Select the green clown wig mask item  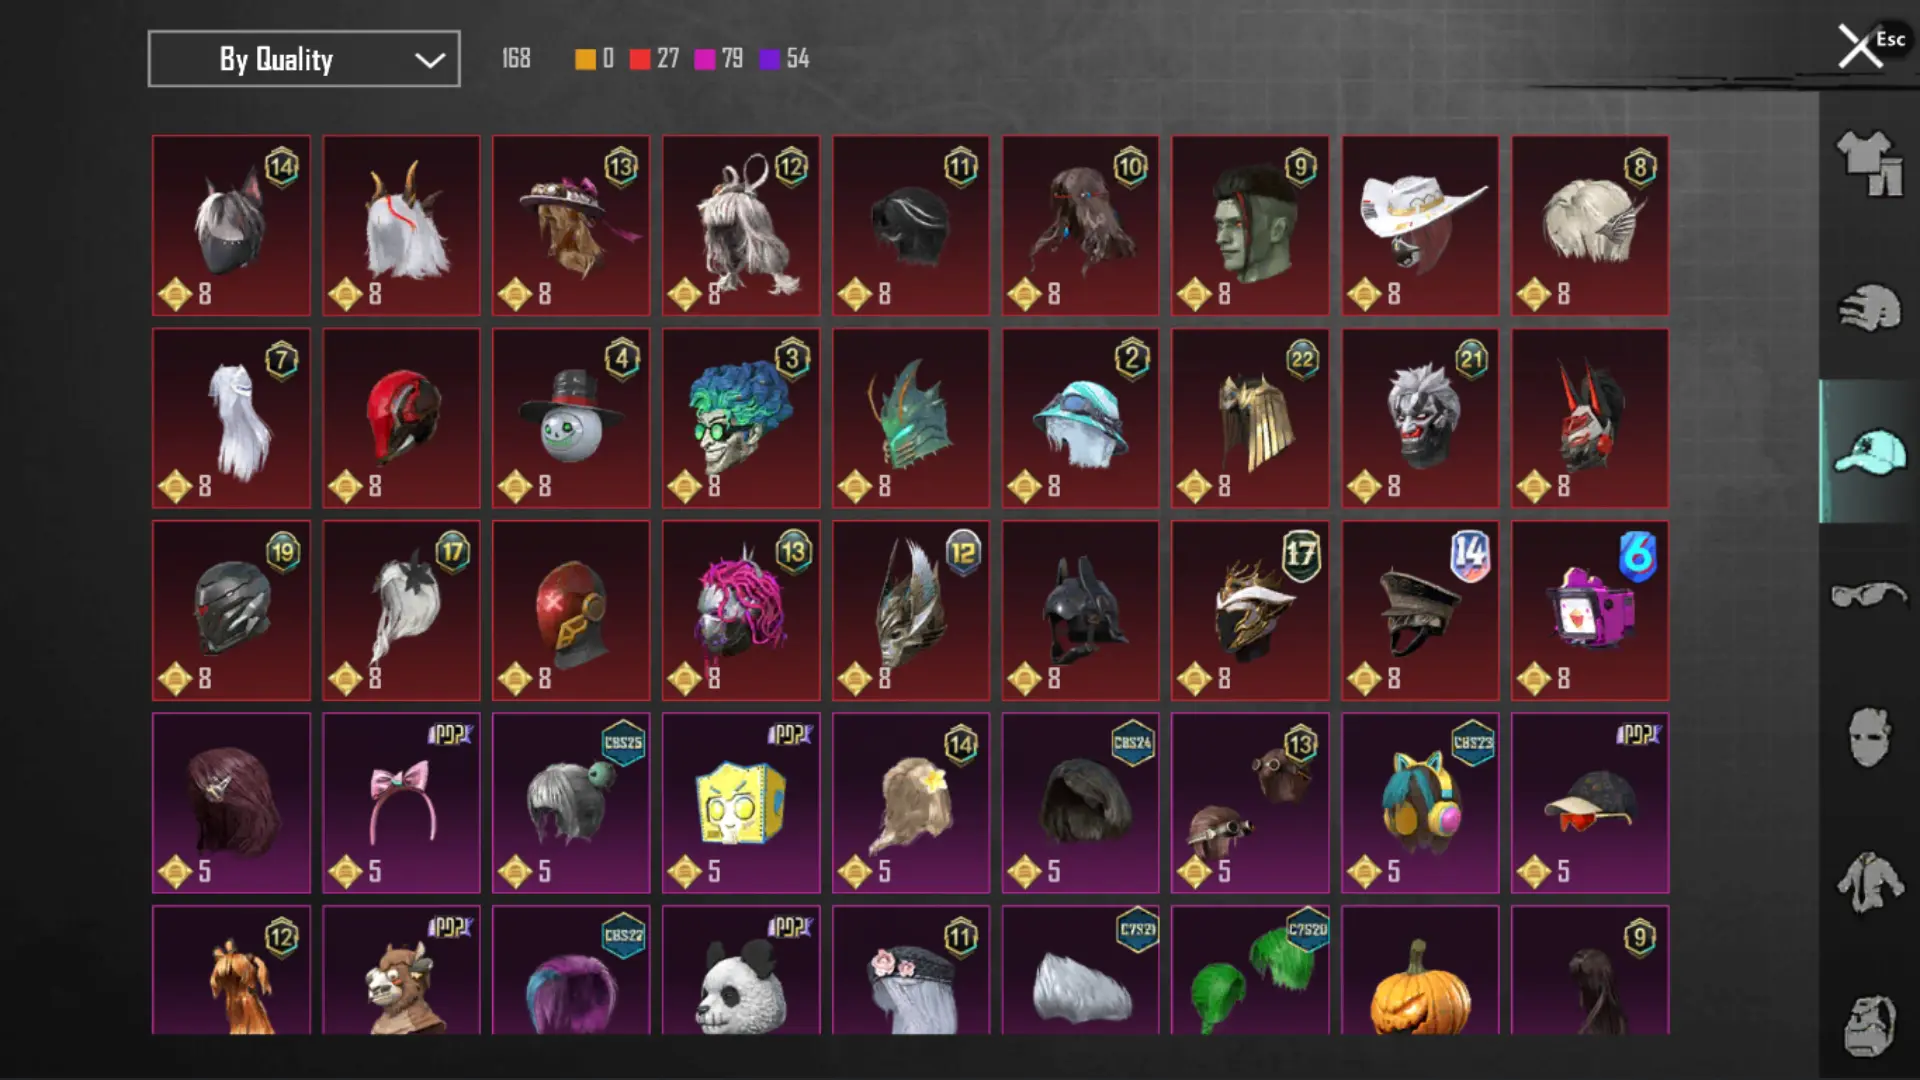(741, 418)
